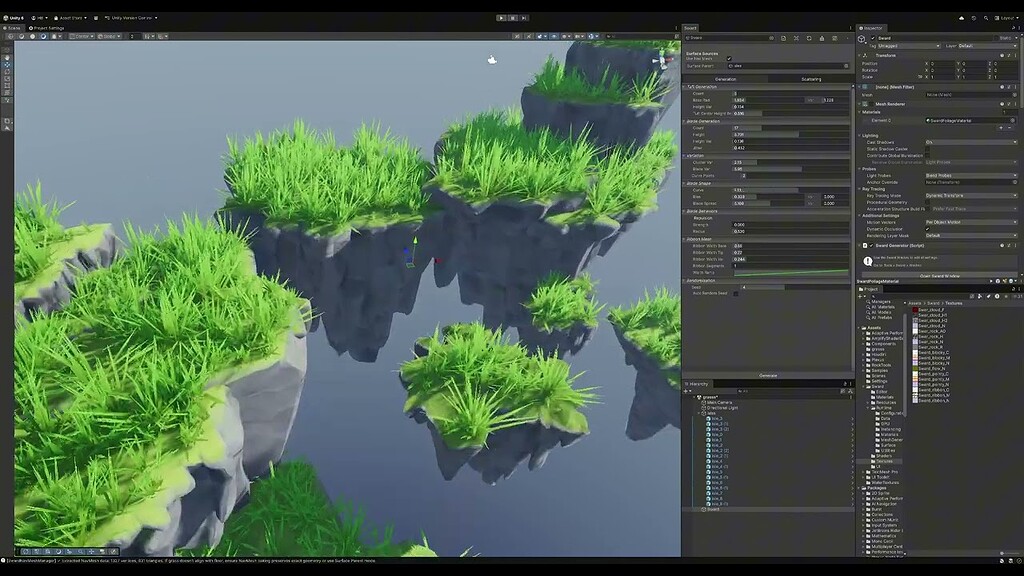1024x576 pixels.
Task: Click the Inspector lock icon
Action: pos(1013,30)
